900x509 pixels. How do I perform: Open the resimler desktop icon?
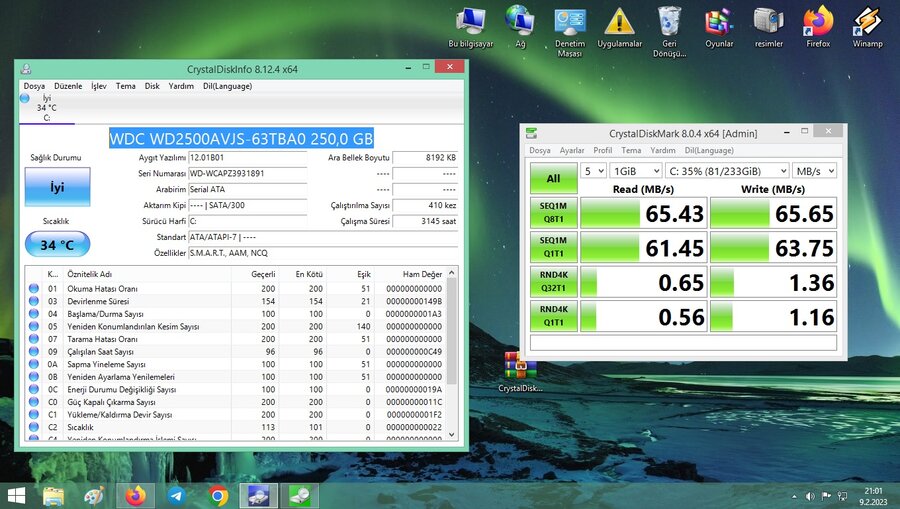(x=769, y=28)
